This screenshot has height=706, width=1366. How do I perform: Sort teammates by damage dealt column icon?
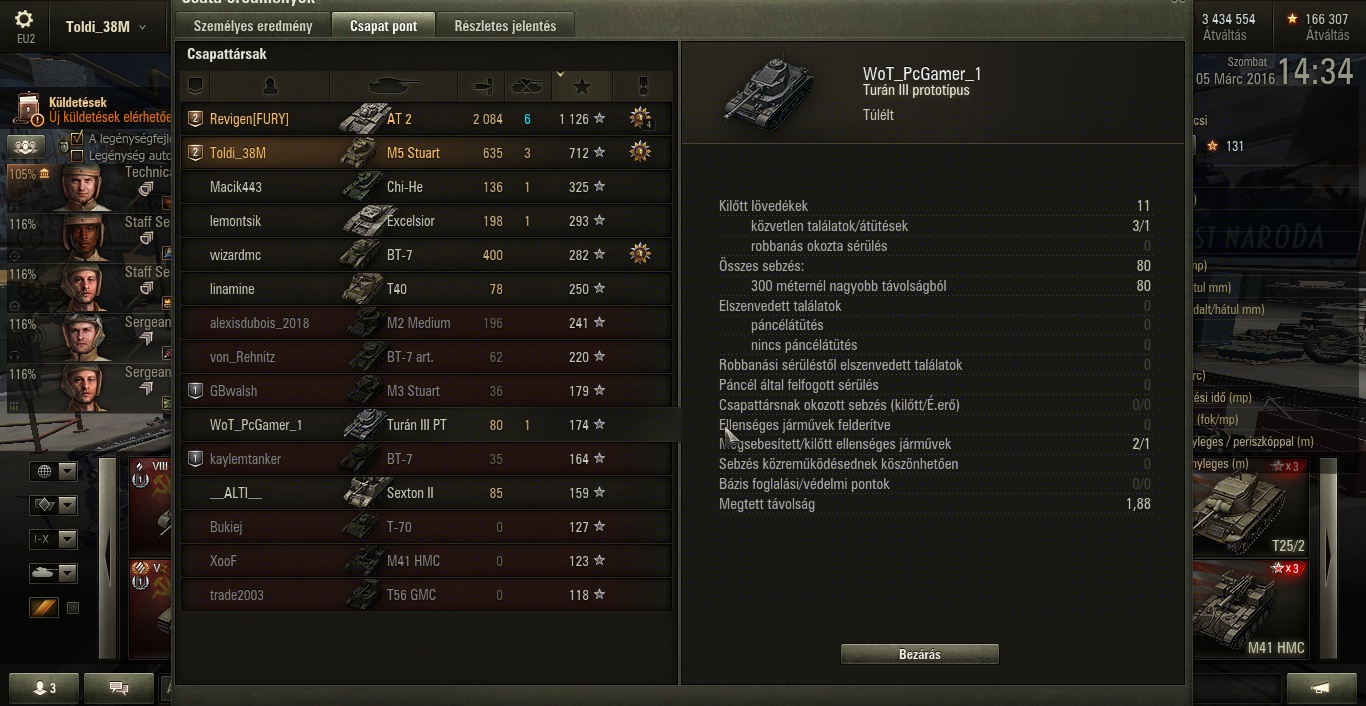[x=482, y=86]
